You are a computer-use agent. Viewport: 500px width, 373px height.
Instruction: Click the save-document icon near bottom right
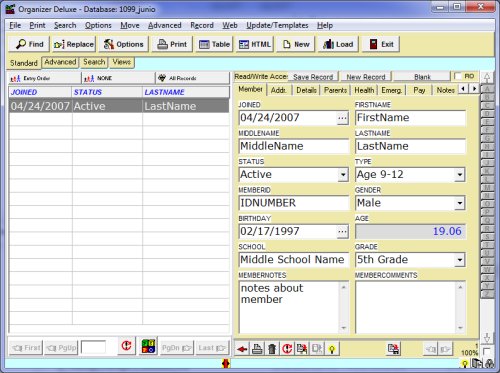click(x=394, y=349)
